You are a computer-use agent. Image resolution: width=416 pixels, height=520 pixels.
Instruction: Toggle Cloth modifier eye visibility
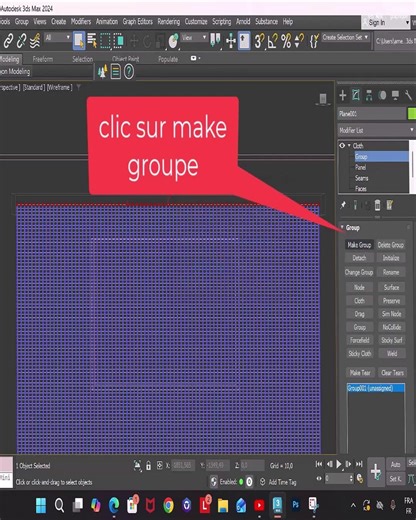coord(342,146)
